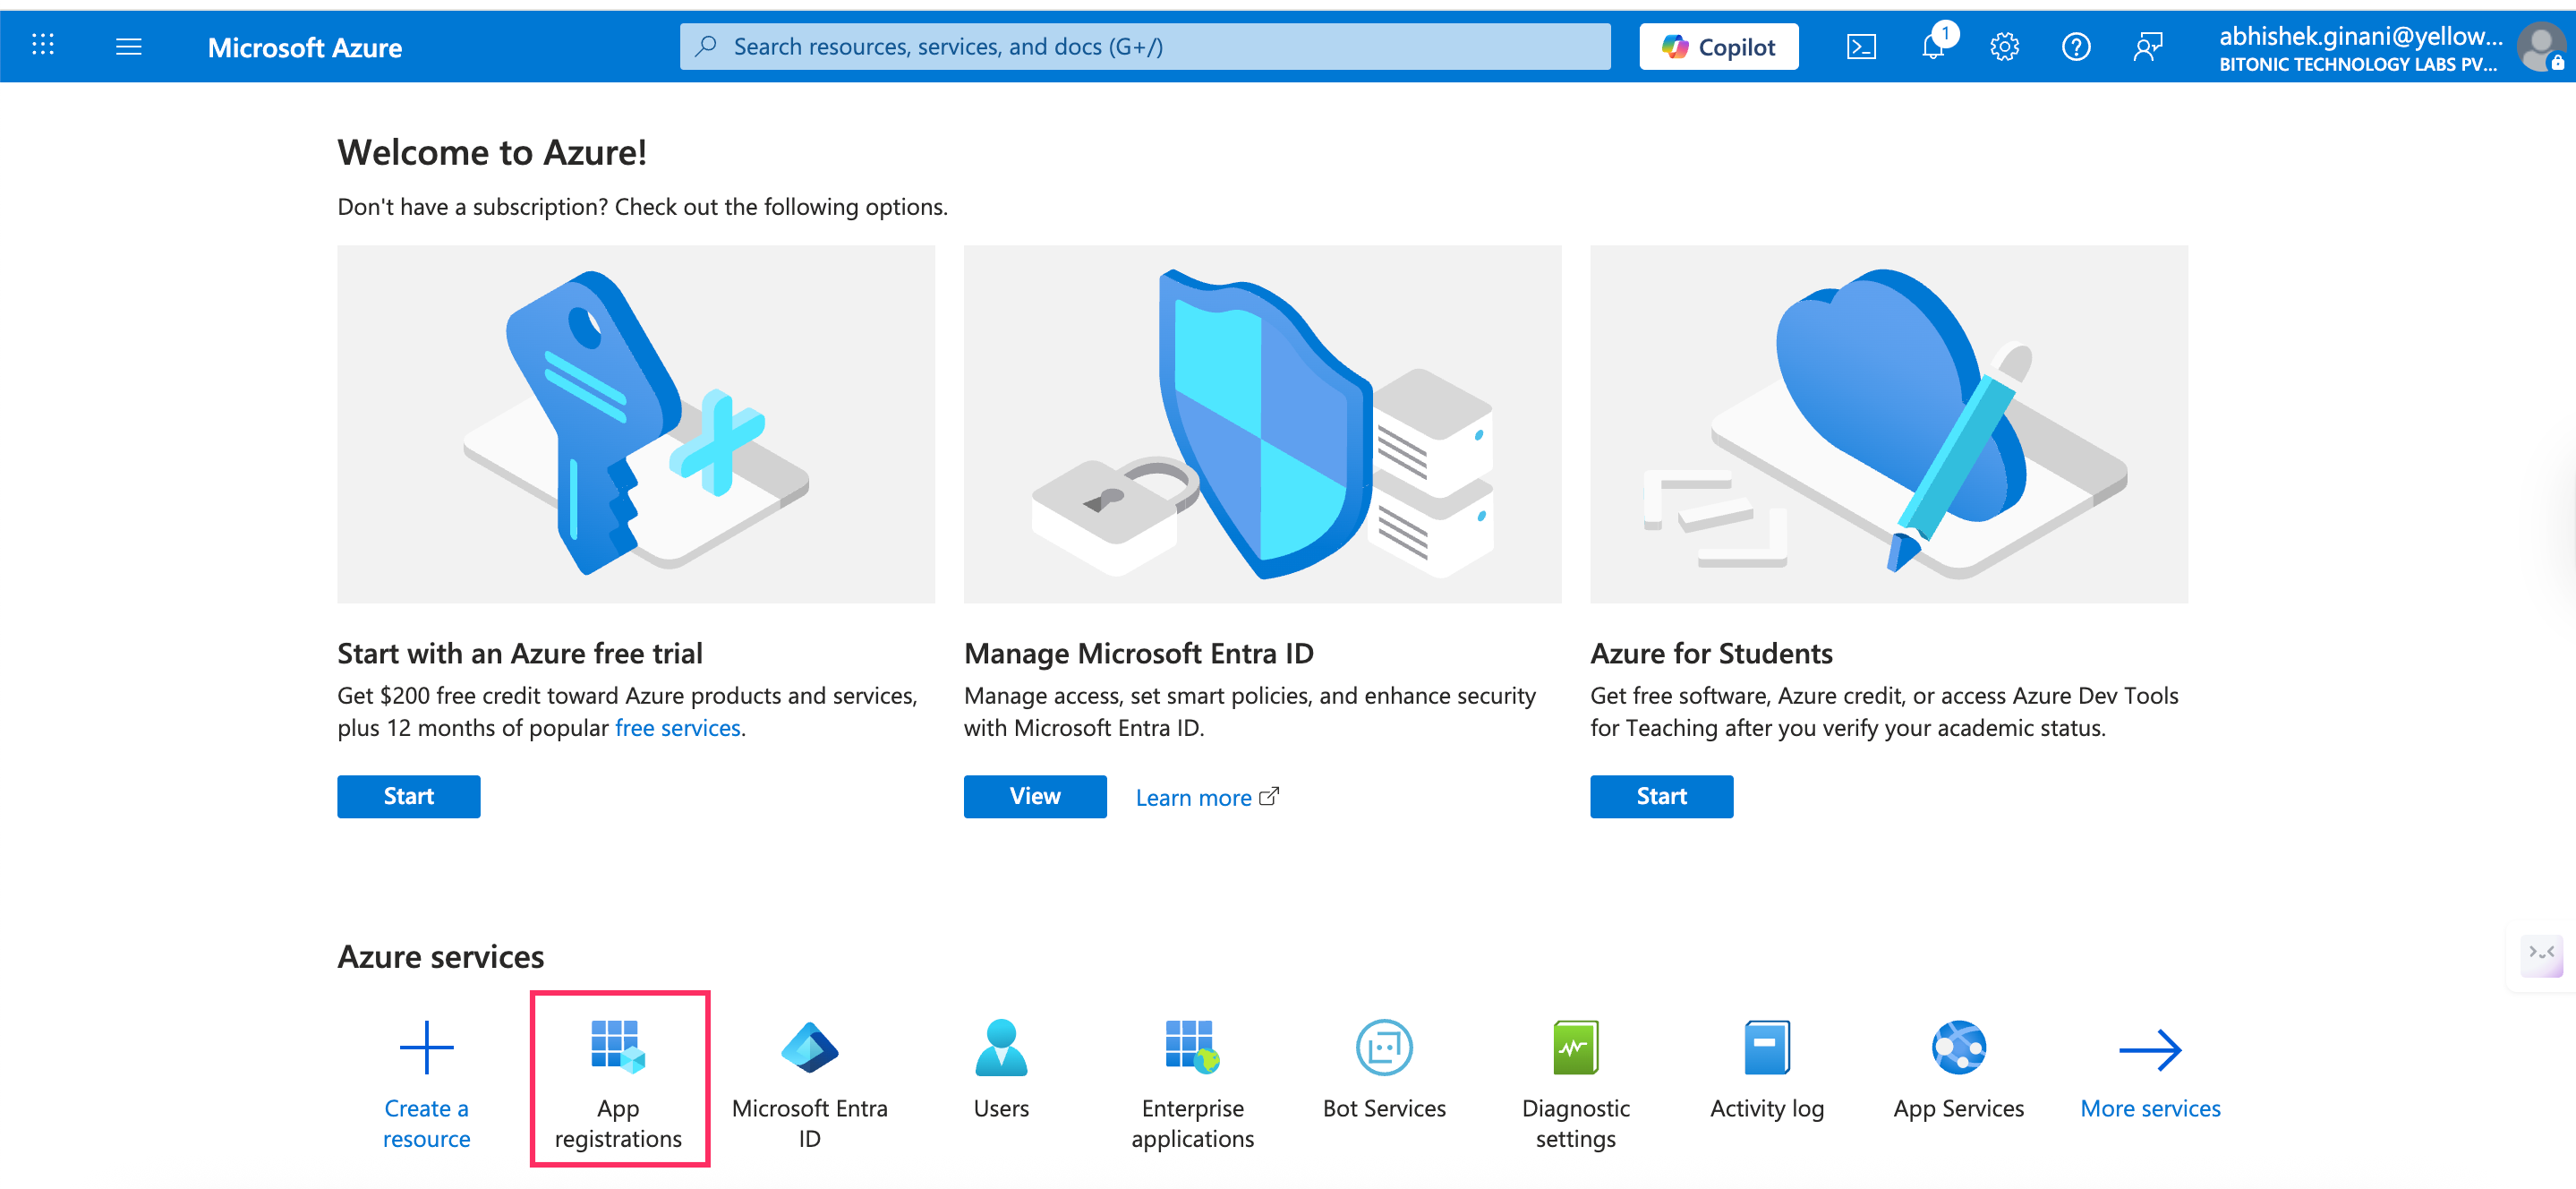Screen dimensions: 2576x1189
Task: Launch Cloud Shell from the header
Action: pos(1861,47)
